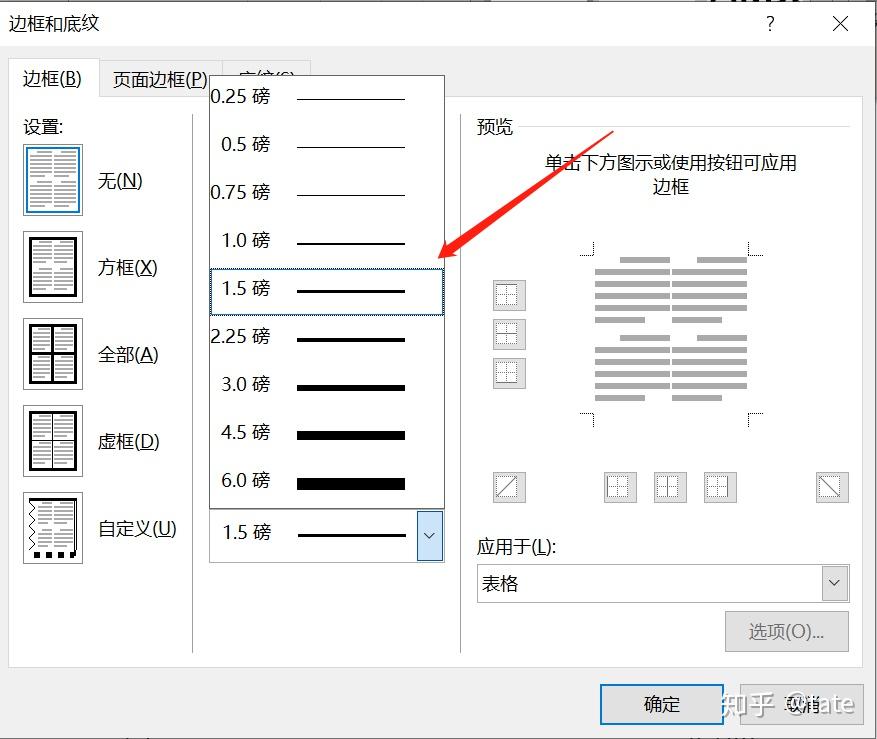Close the 边框和底纹 dialog

click(x=840, y=23)
